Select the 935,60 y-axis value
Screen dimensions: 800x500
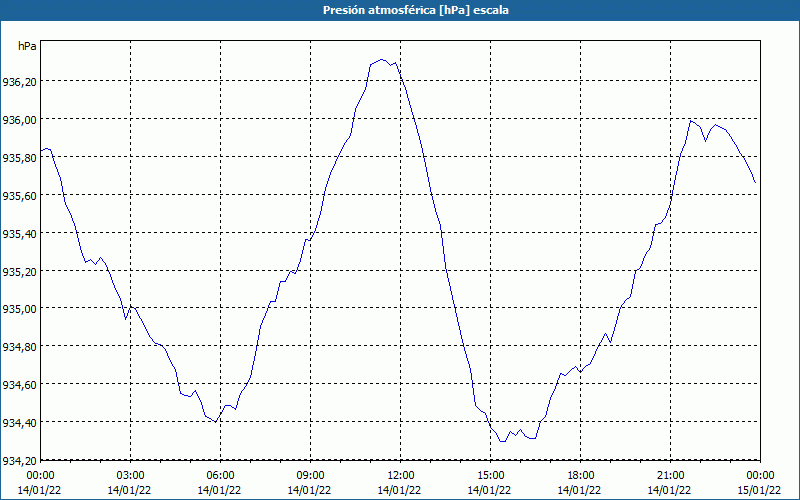(19, 195)
